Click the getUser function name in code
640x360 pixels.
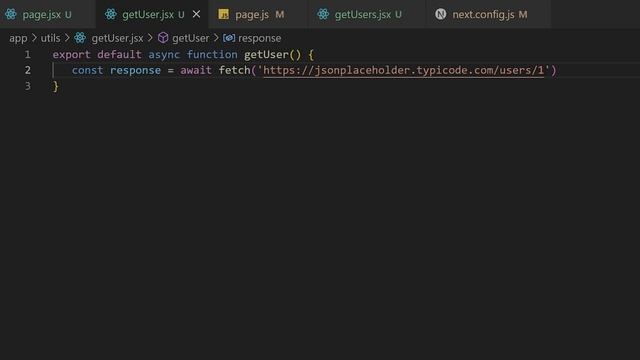(x=266, y=55)
